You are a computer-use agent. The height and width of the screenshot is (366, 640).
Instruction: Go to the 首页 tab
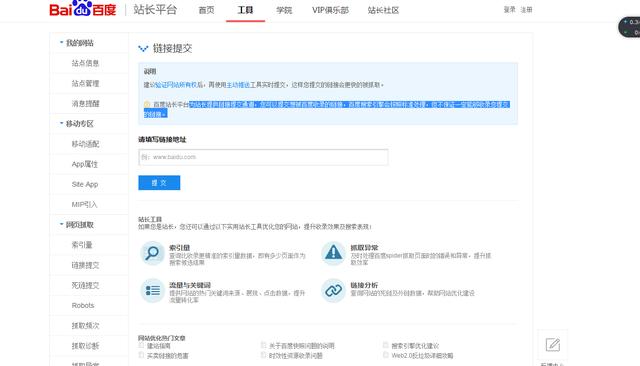(x=207, y=10)
